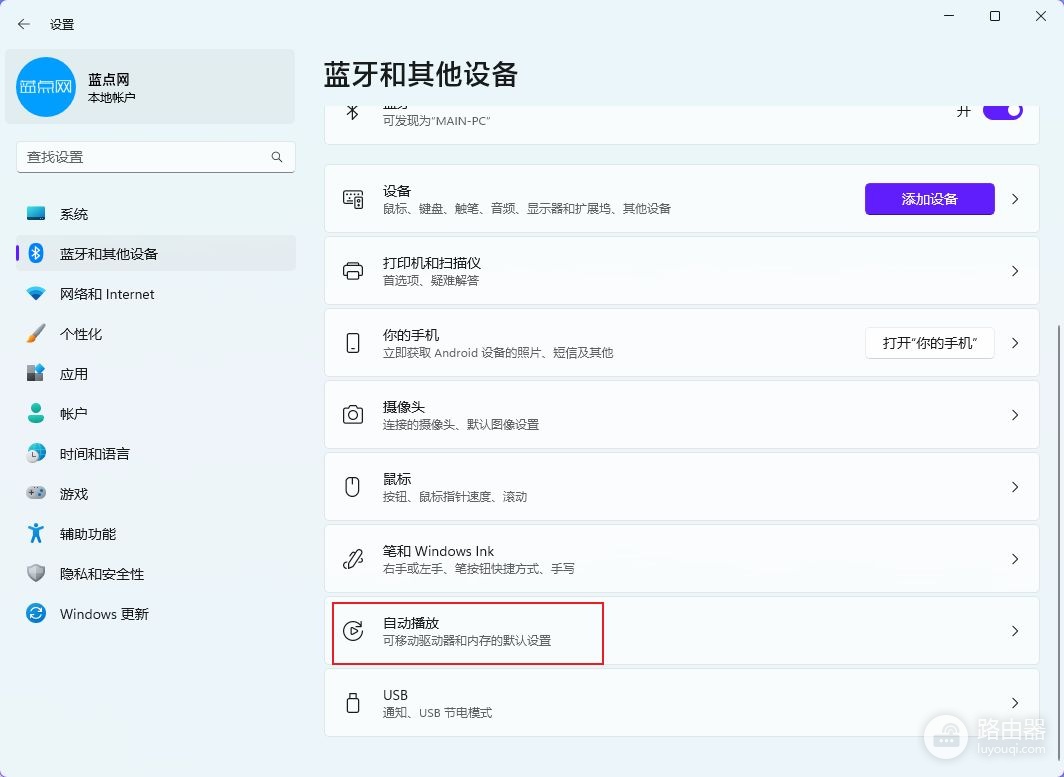Open 个性化 settings category
This screenshot has height=777, width=1064.
point(156,333)
